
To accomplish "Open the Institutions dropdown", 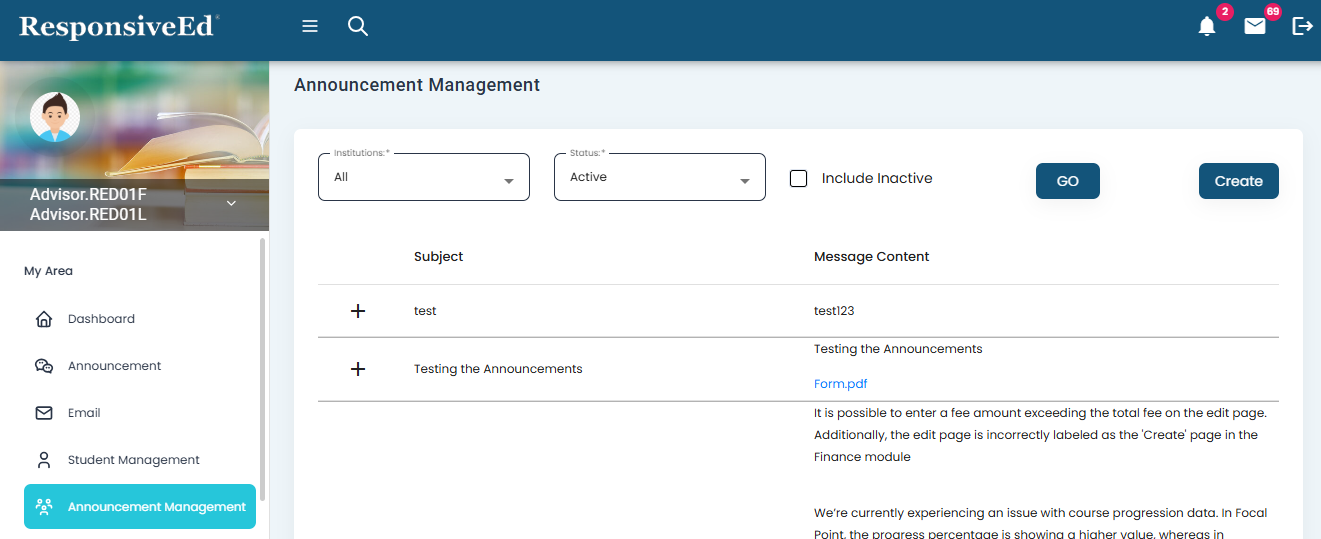I will pos(423,177).
